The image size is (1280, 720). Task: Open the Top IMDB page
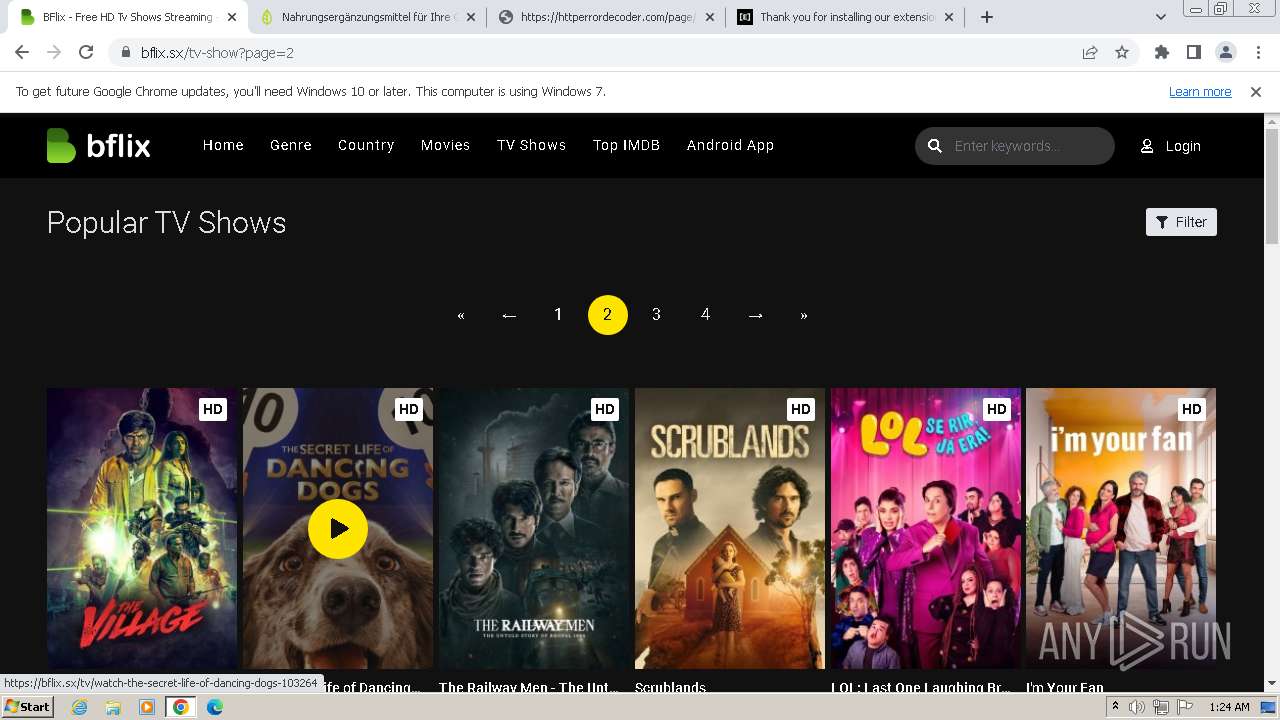[x=626, y=146]
